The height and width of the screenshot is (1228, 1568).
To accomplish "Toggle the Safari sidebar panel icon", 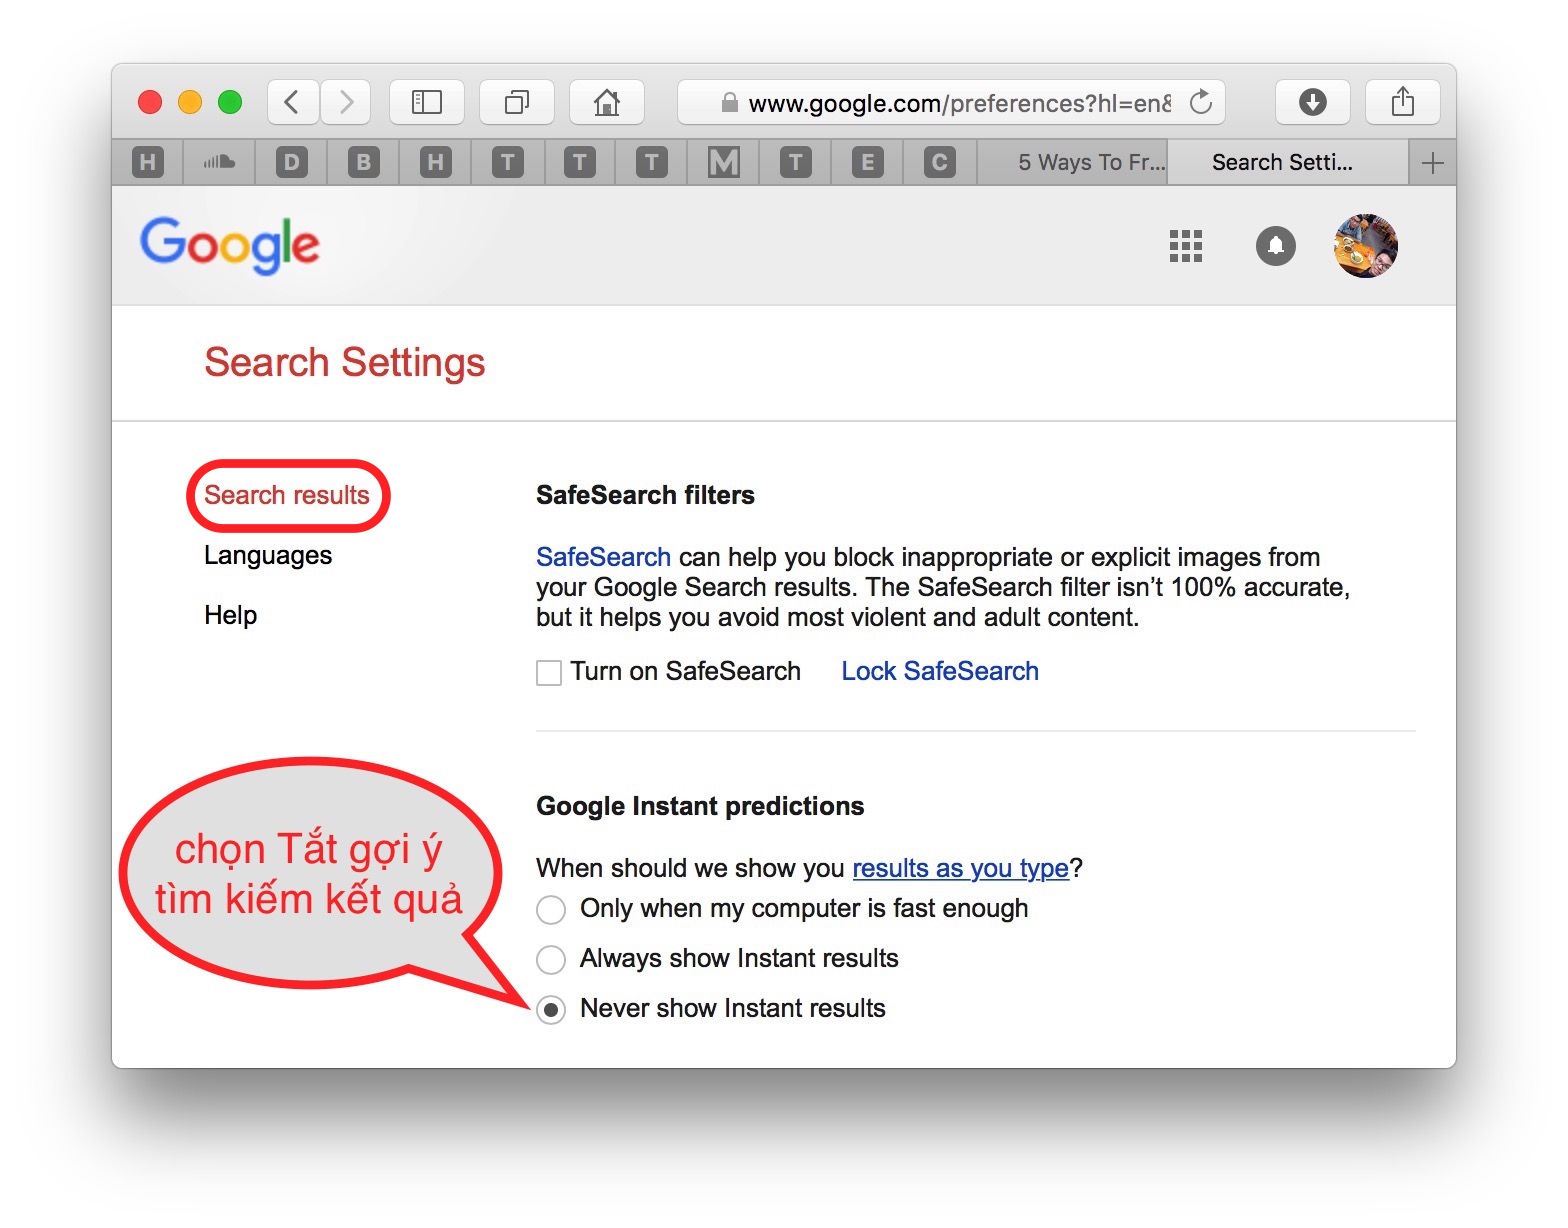I will (427, 102).
